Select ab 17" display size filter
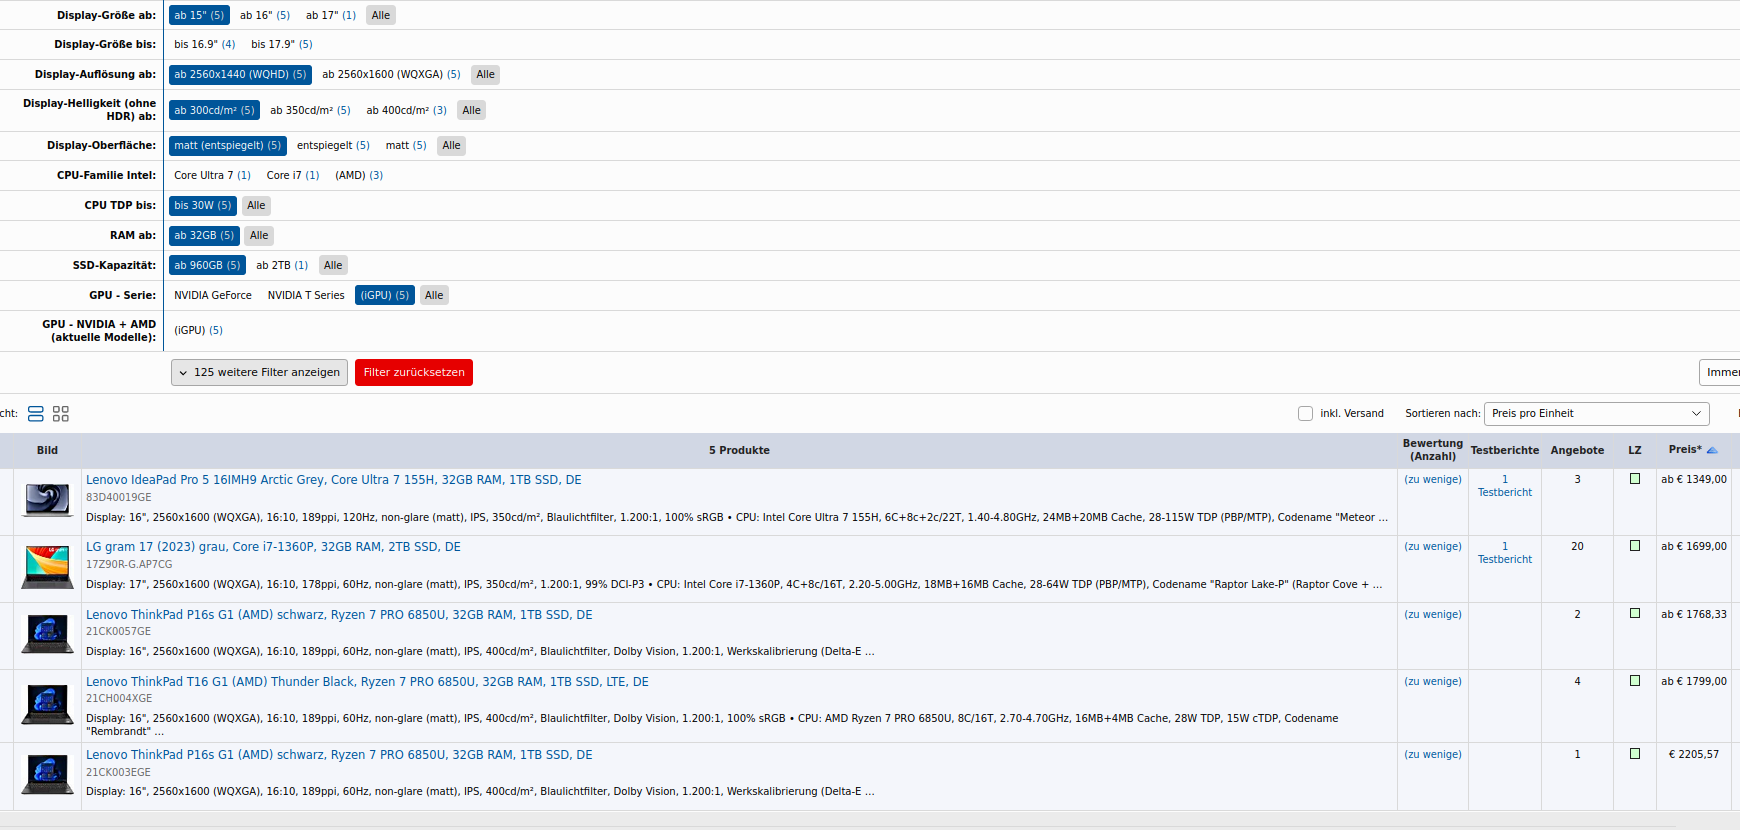 tap(331, 15)
